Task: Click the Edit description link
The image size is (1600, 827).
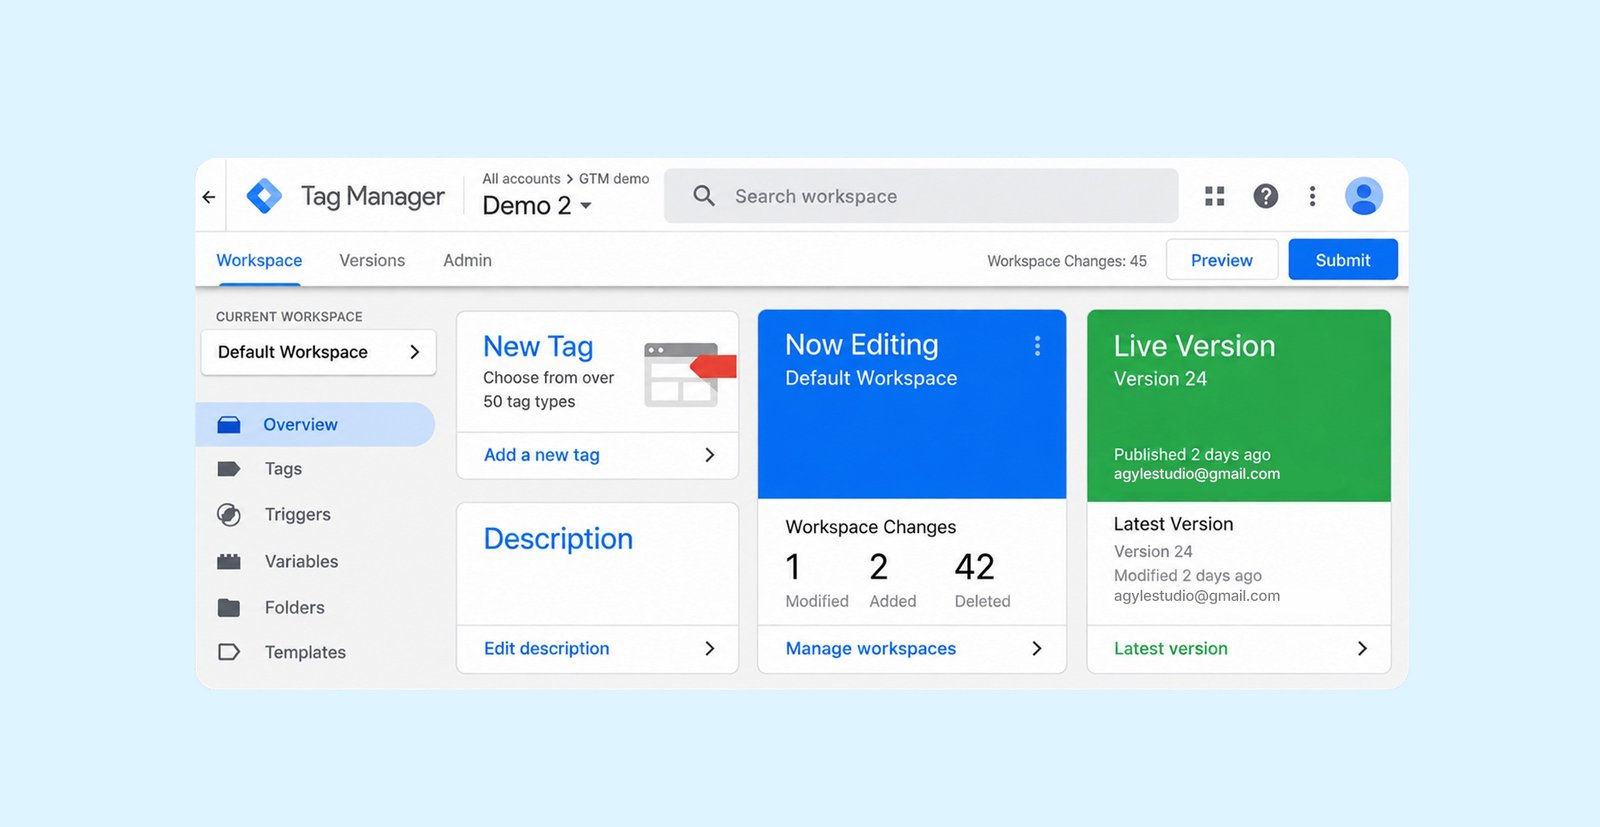Action: click(x=547, y=648)
